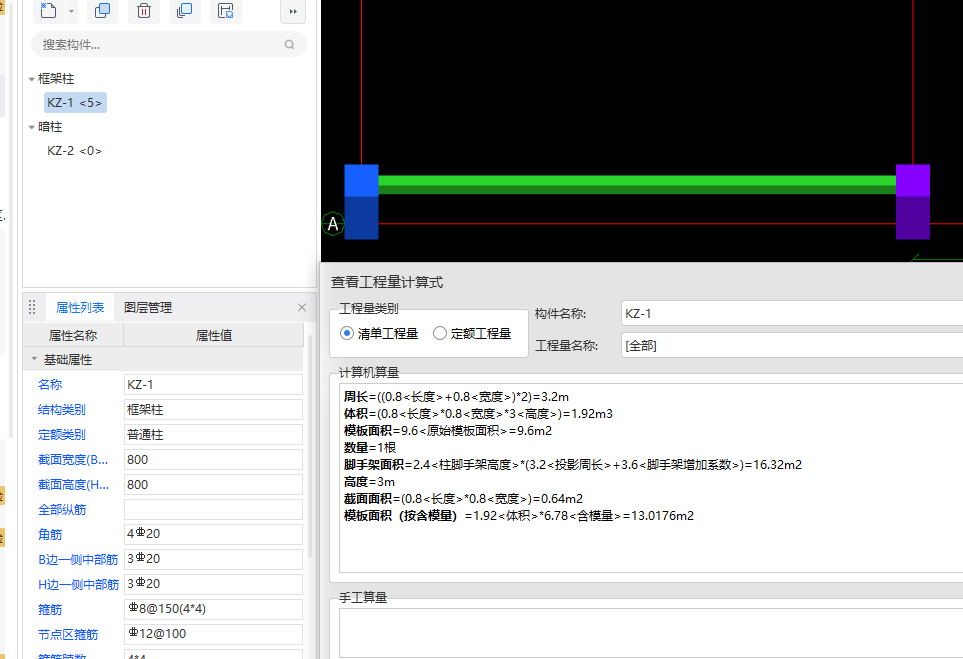This screenshot has width=963, height=659.
Task: Click the save component archive icon
Action: 225,10
